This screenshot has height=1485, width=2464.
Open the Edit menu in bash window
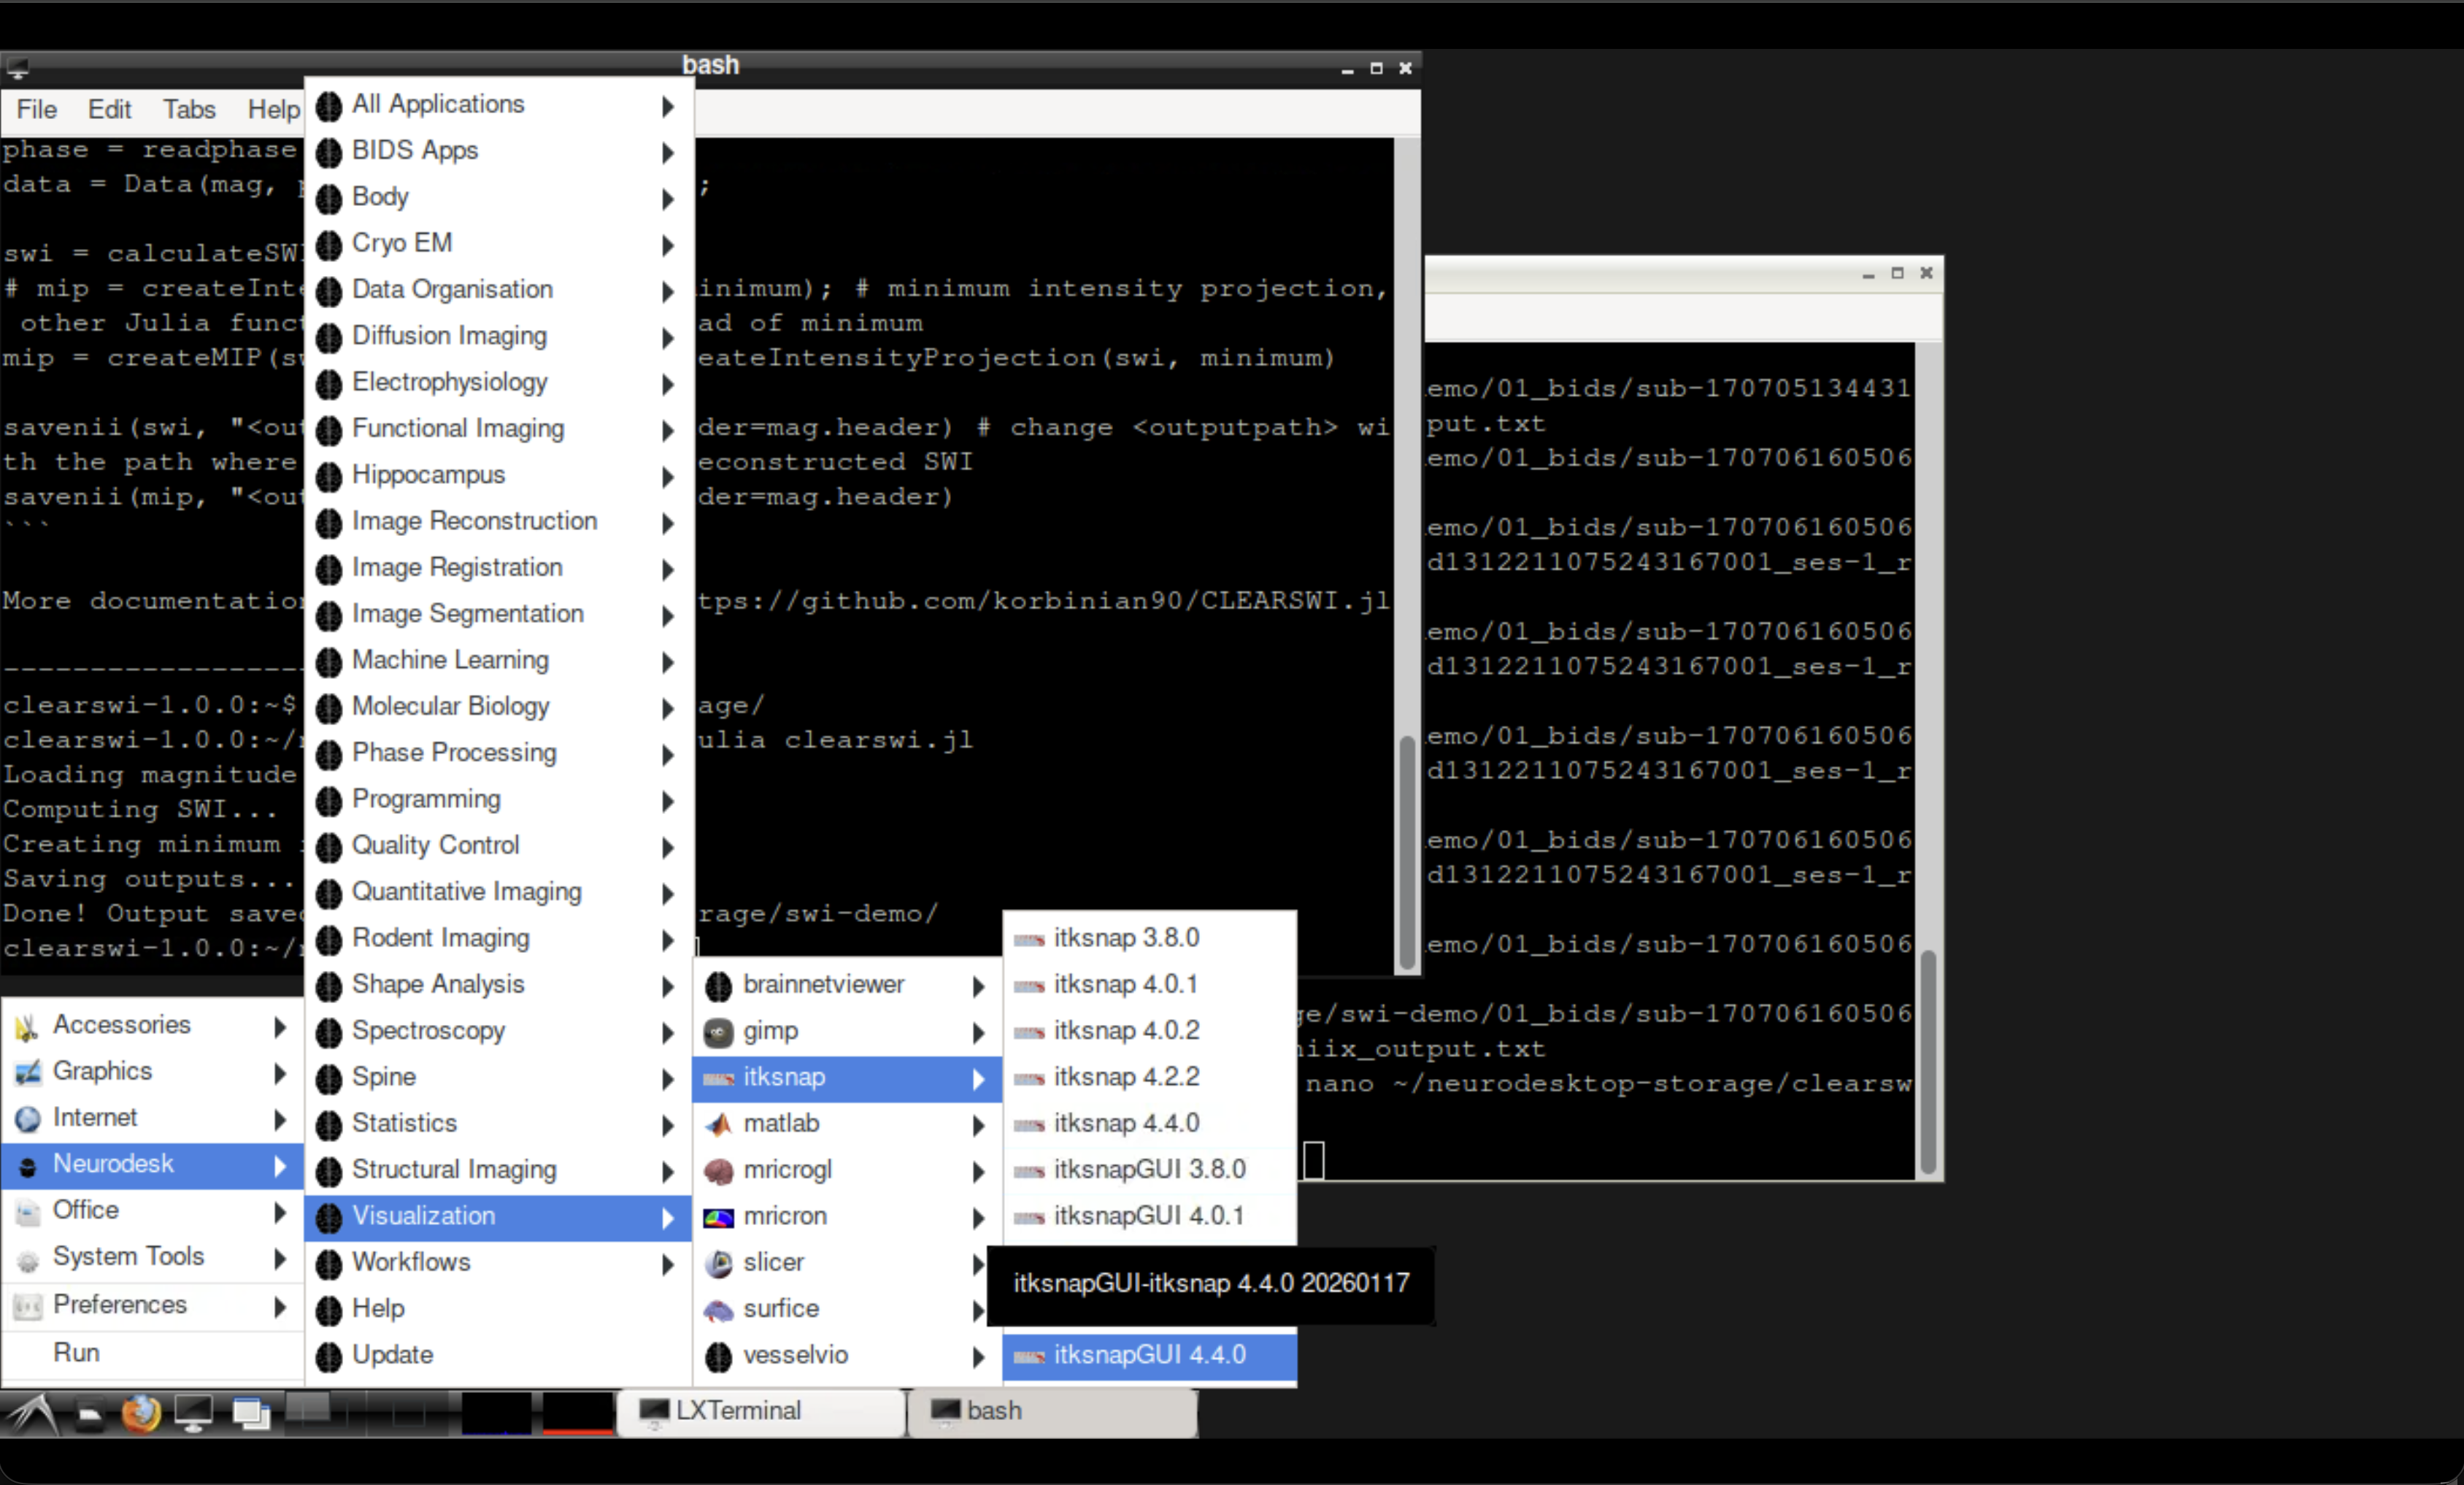109,109
